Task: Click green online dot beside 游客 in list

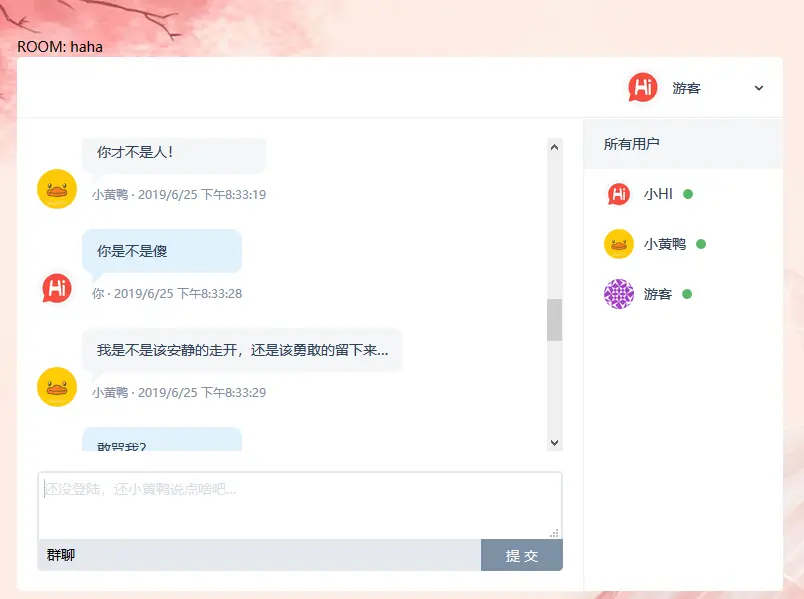Action: pos(687,294)
